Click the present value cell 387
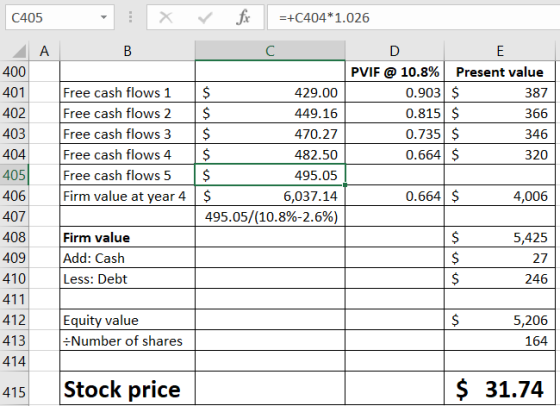Viewport: 560px width, 406px height. 500,92
